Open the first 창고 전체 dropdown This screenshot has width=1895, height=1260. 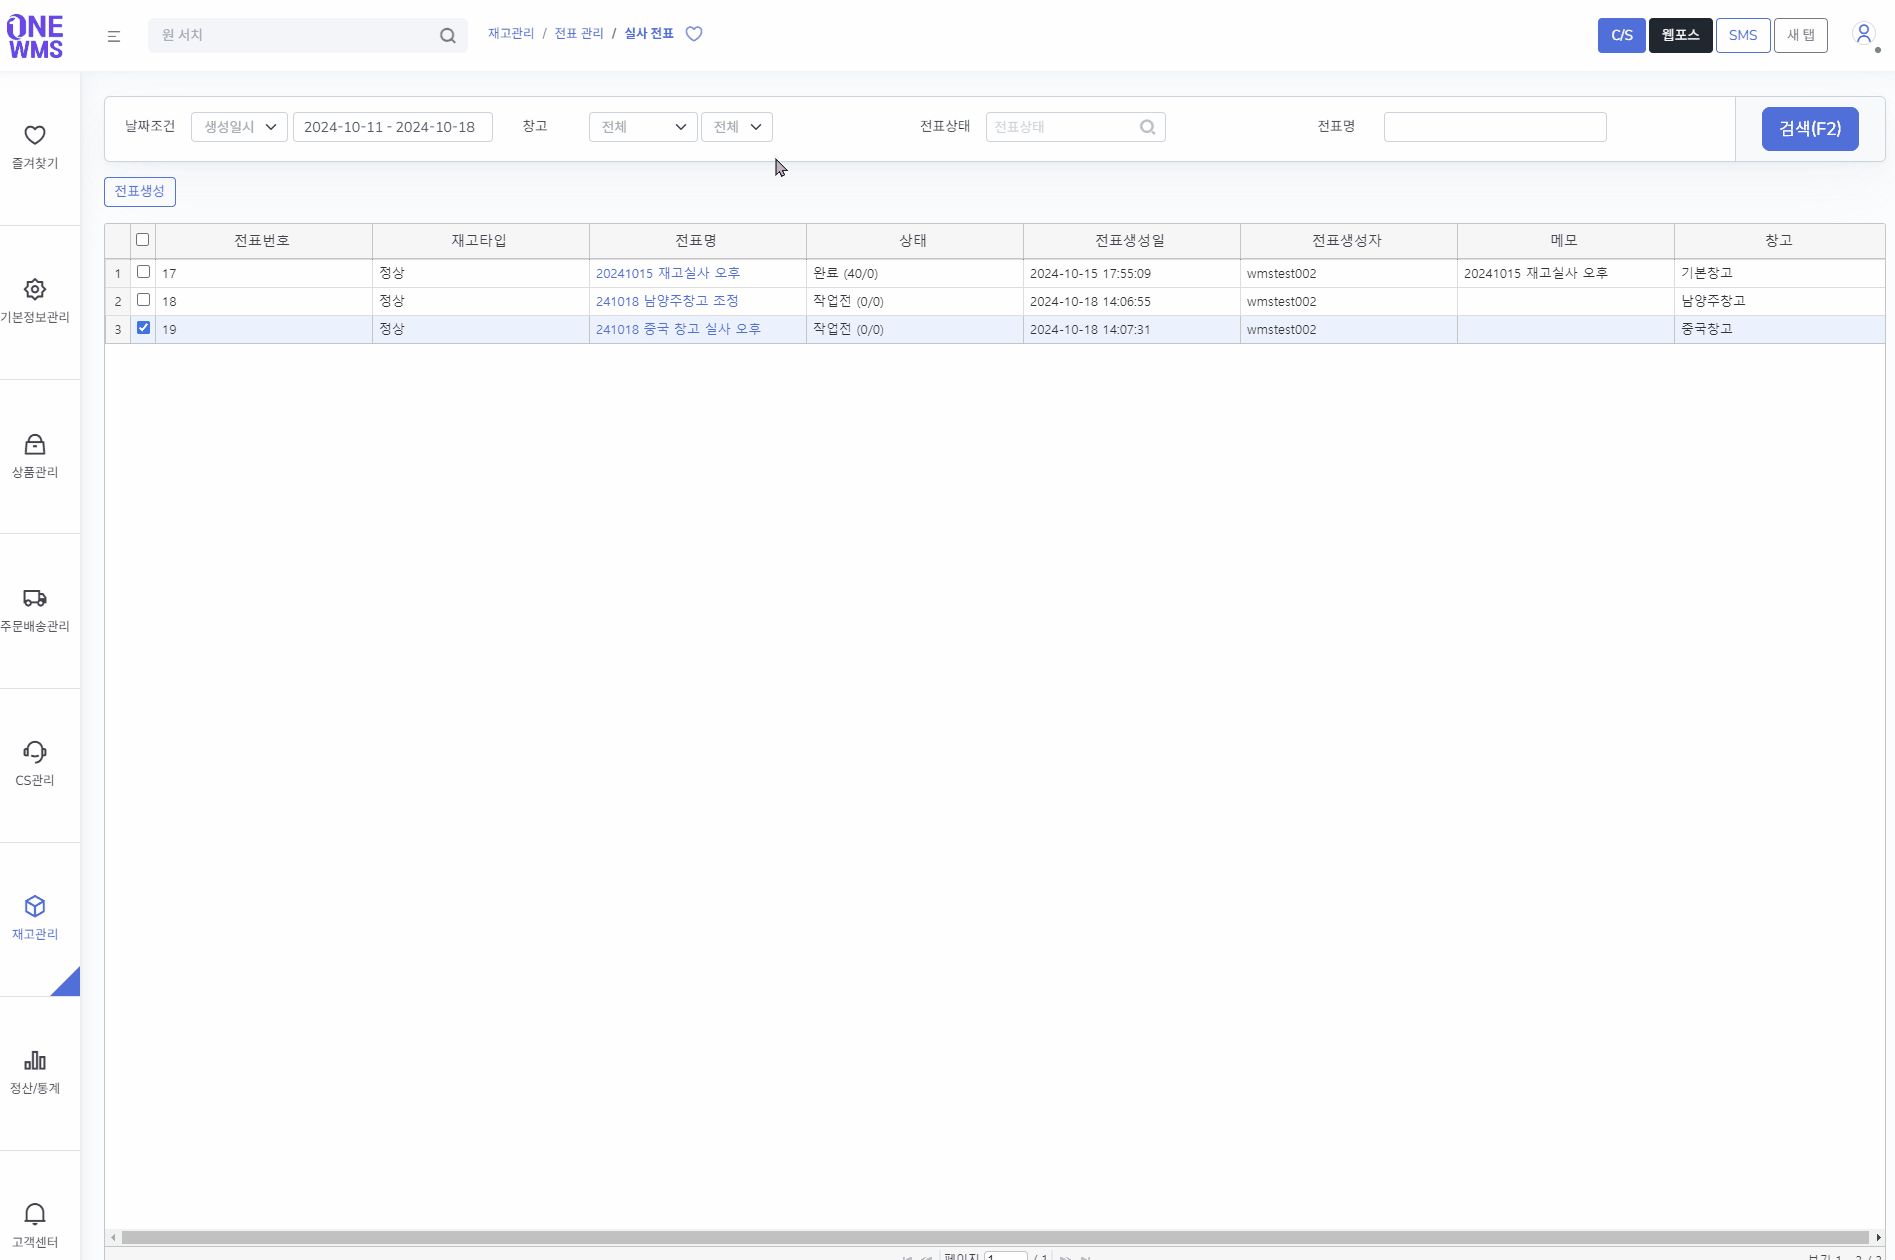pyautogui.click(x=643, y=127)
